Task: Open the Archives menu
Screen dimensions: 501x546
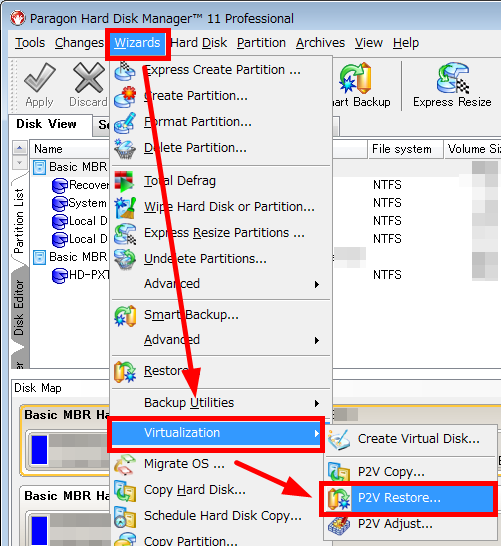Action: [x=320, y=43]
